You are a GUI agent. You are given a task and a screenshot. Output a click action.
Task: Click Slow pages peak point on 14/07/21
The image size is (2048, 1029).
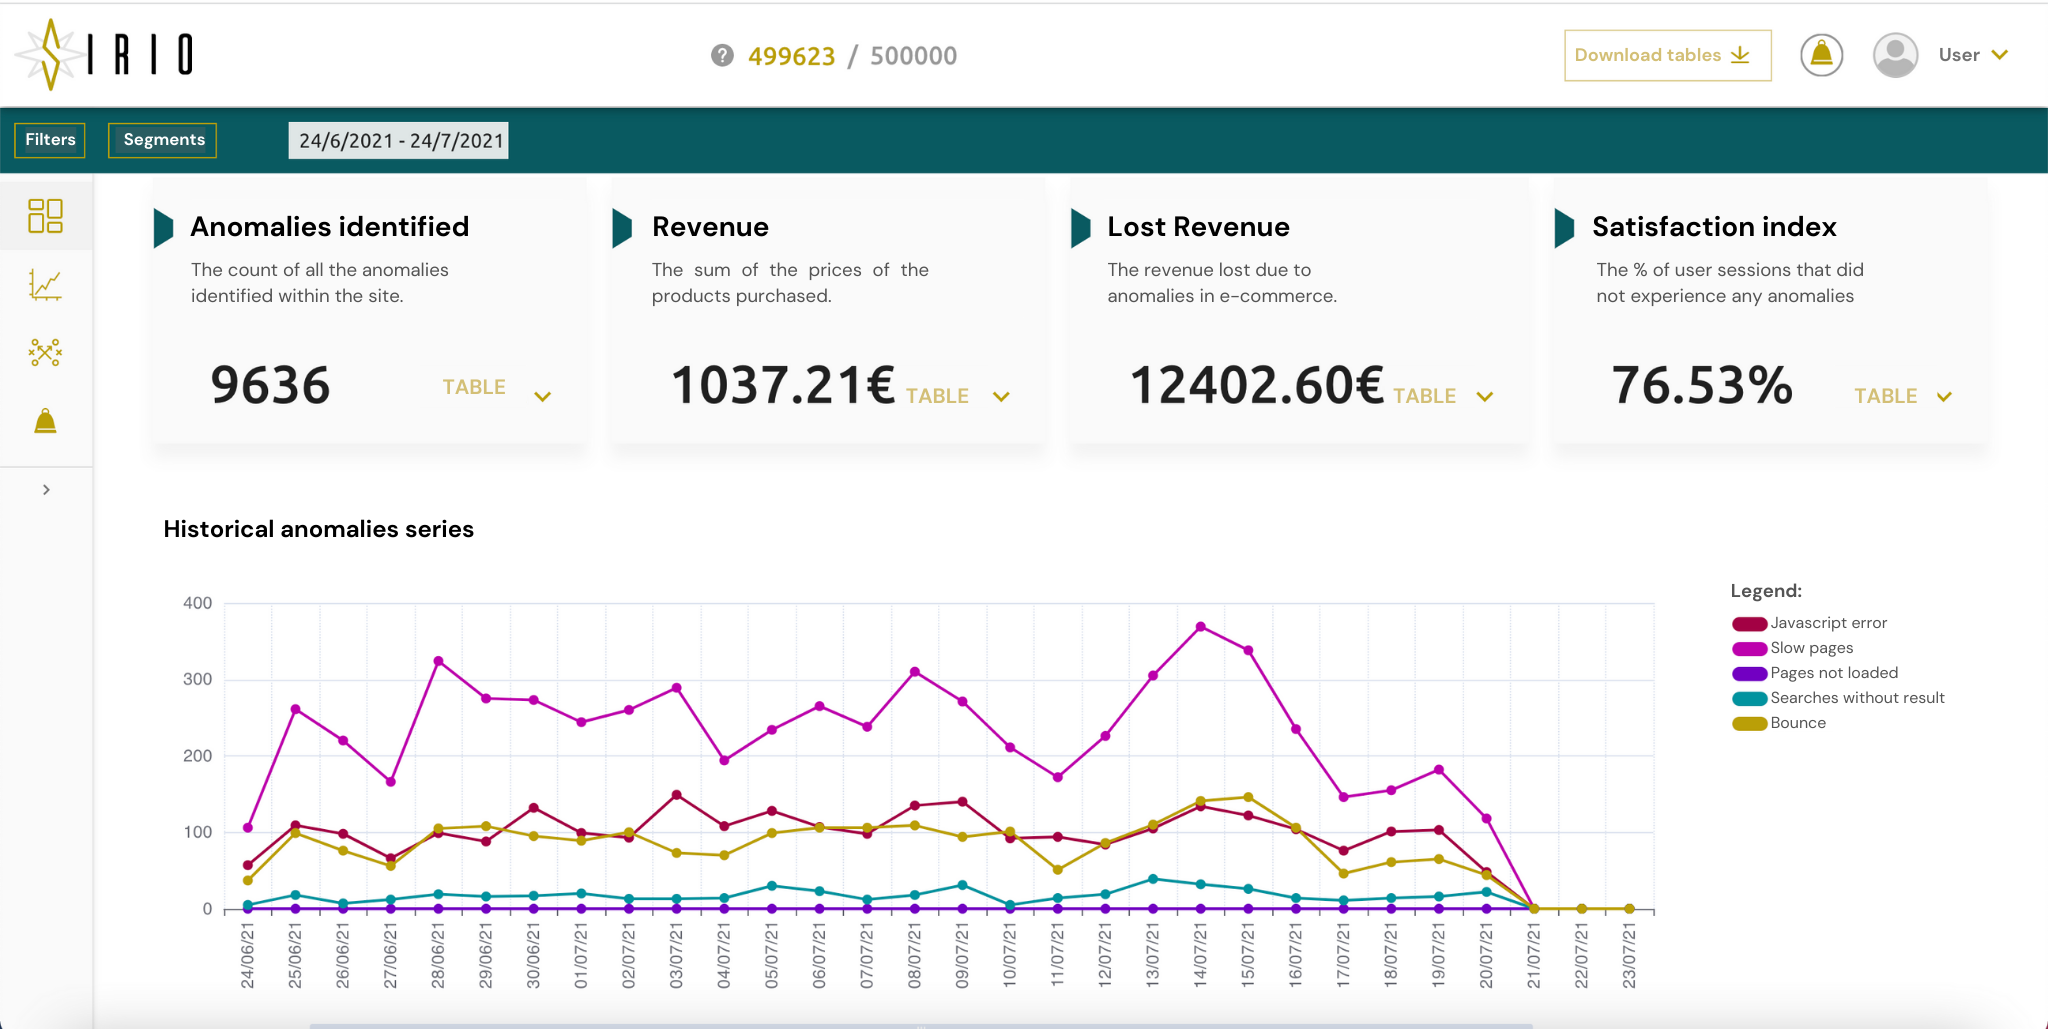pyautogui.click(x=1200, y=627)
